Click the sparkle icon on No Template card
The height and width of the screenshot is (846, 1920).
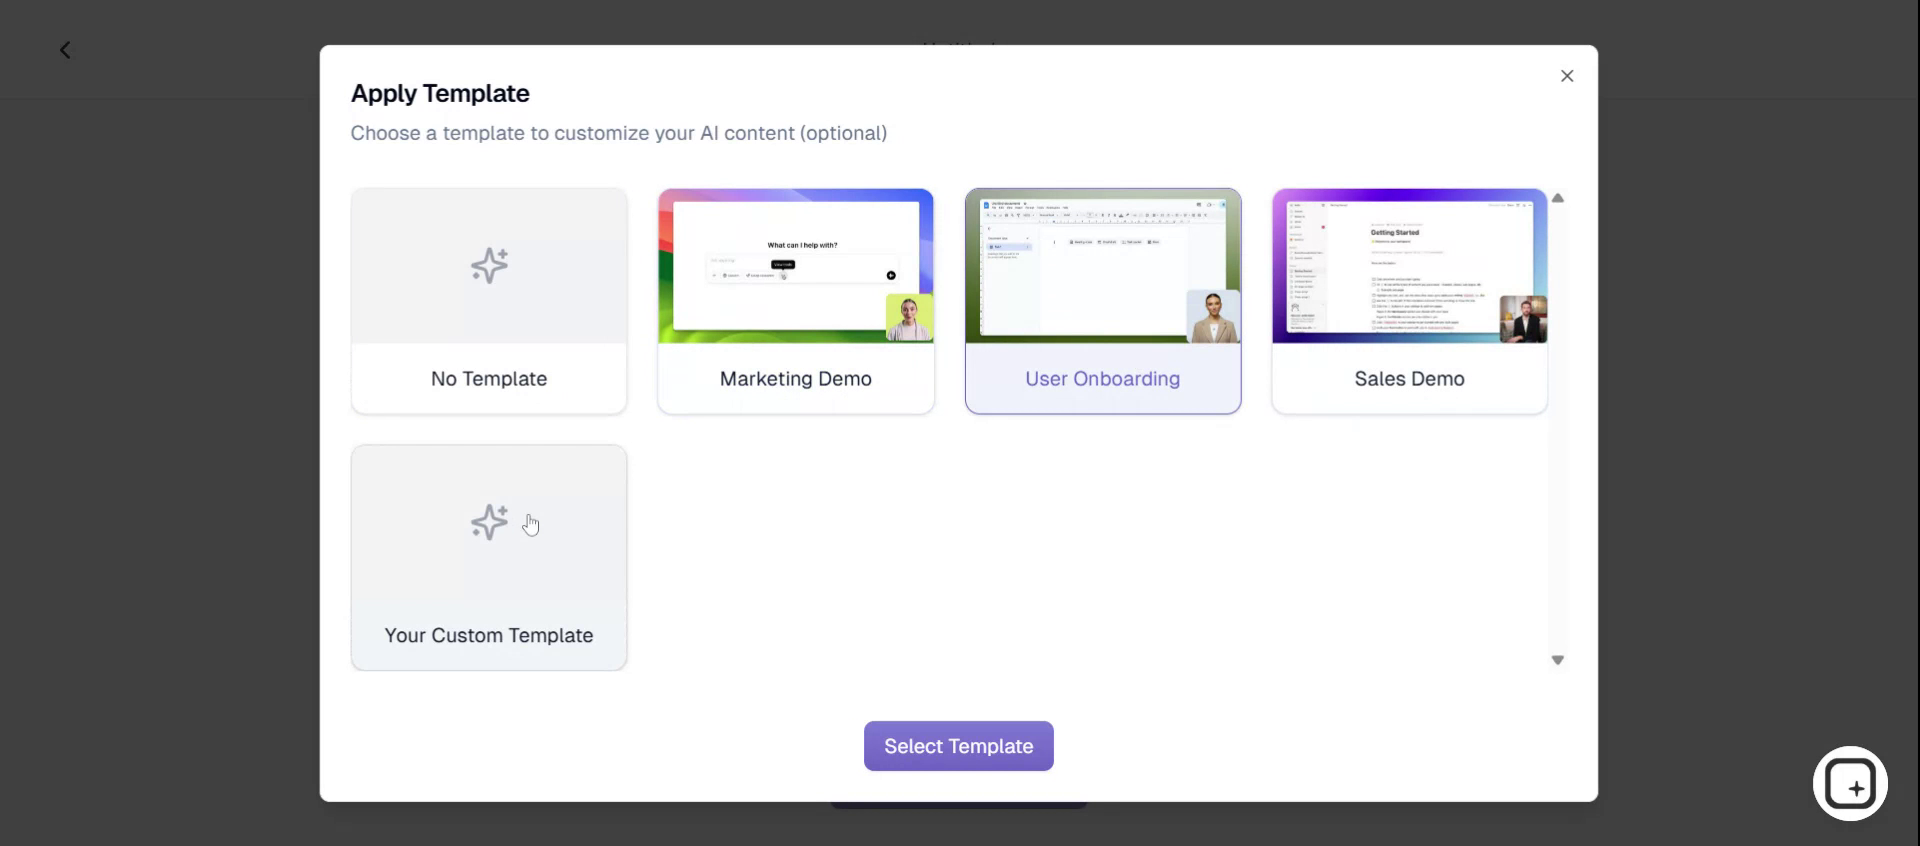[489, 266]
